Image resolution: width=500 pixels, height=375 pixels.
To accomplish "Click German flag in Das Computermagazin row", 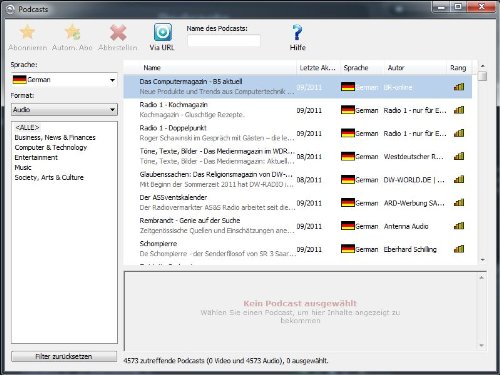I will coord(348,87).
